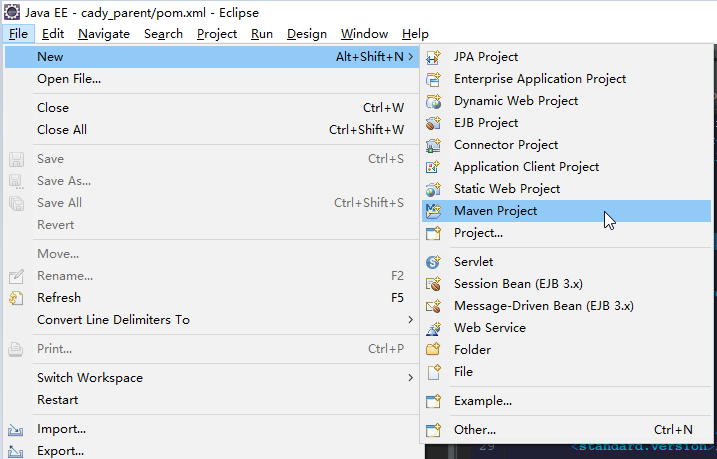Choose Connector Project
This screenshot has height=459, width=717.
(567, 145)
